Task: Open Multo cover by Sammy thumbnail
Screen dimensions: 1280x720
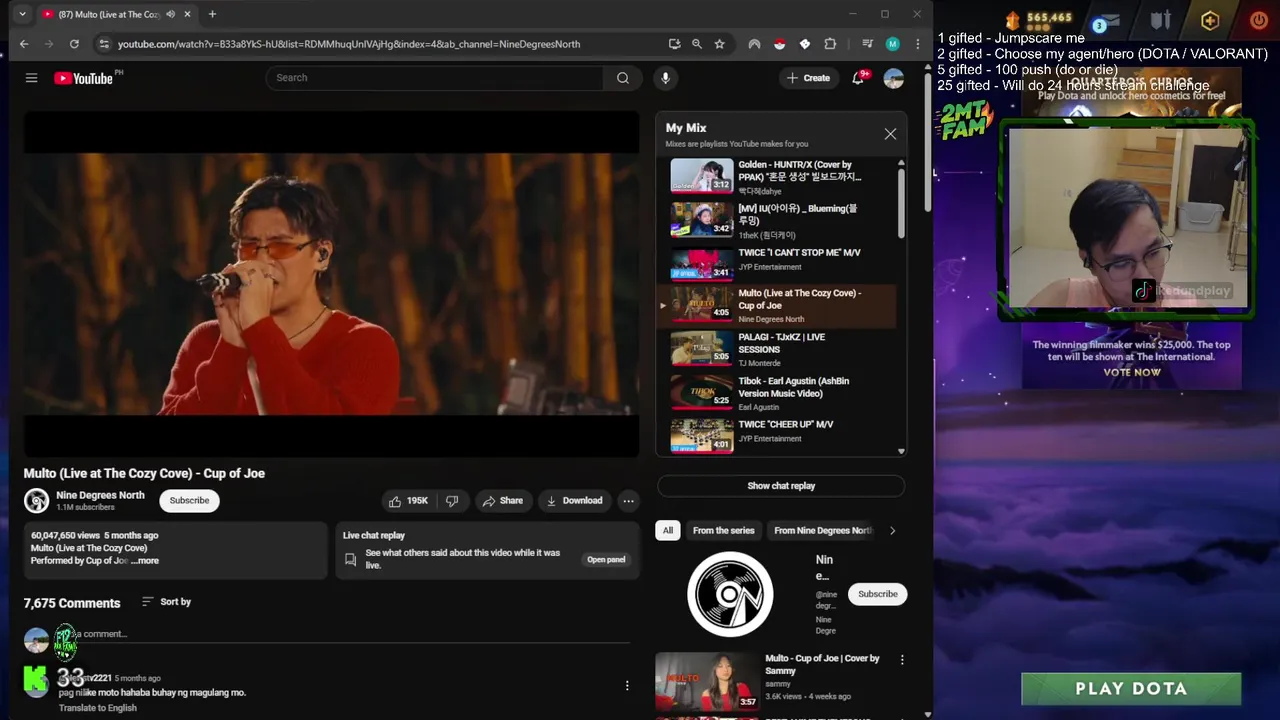Action: coord(707,681)
